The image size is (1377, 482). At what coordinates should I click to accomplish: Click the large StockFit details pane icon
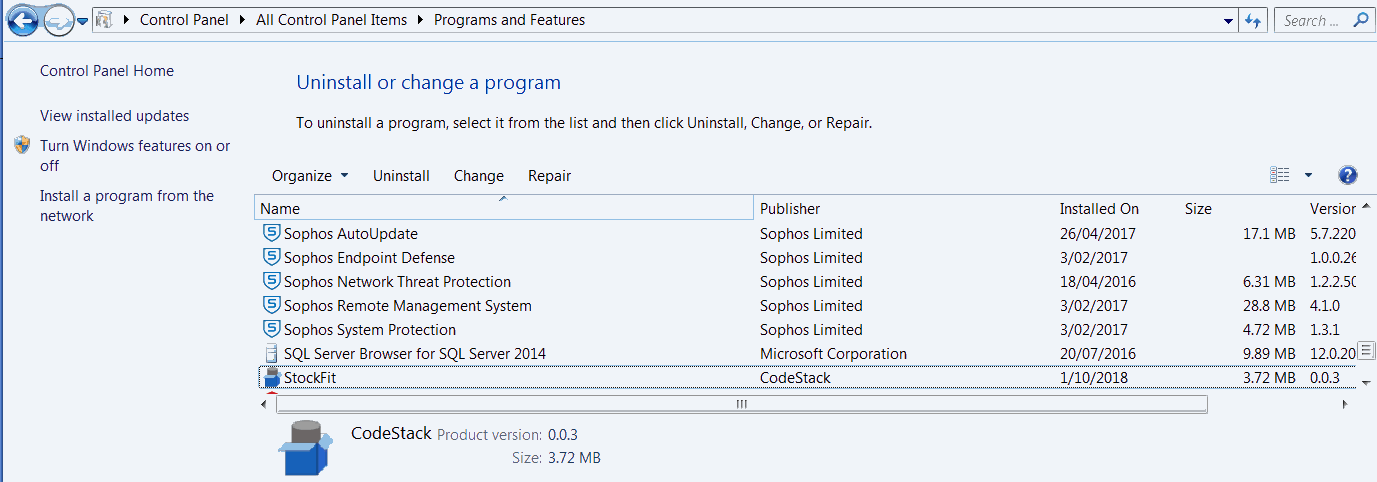305,447
